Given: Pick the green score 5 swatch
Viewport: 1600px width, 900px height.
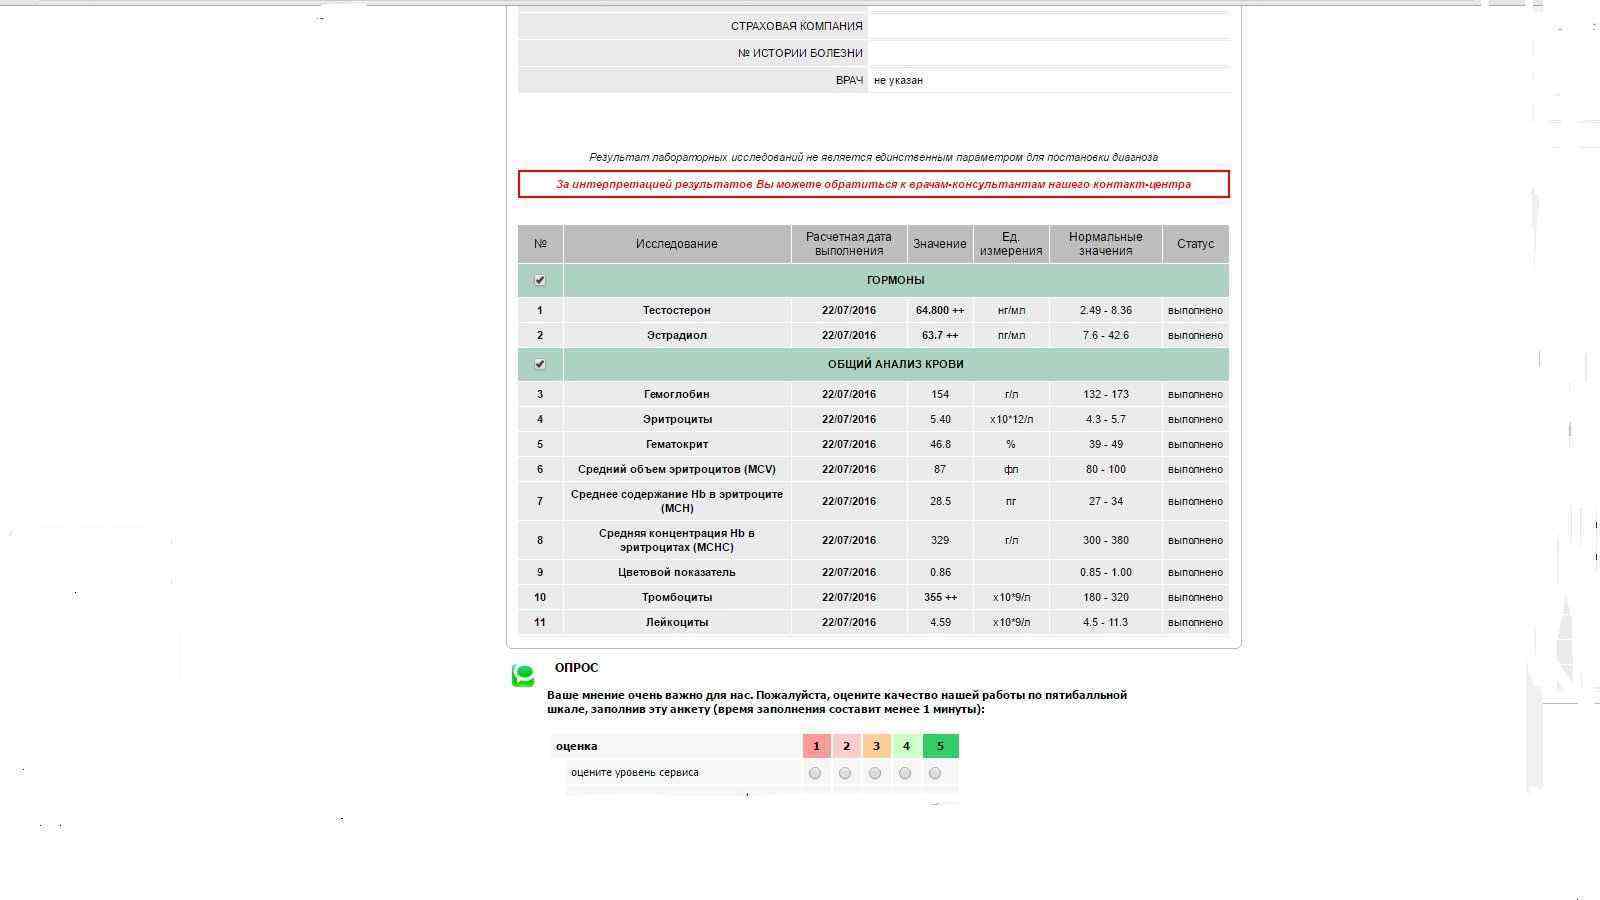Looking at the screenshot, I should point(940,746).
